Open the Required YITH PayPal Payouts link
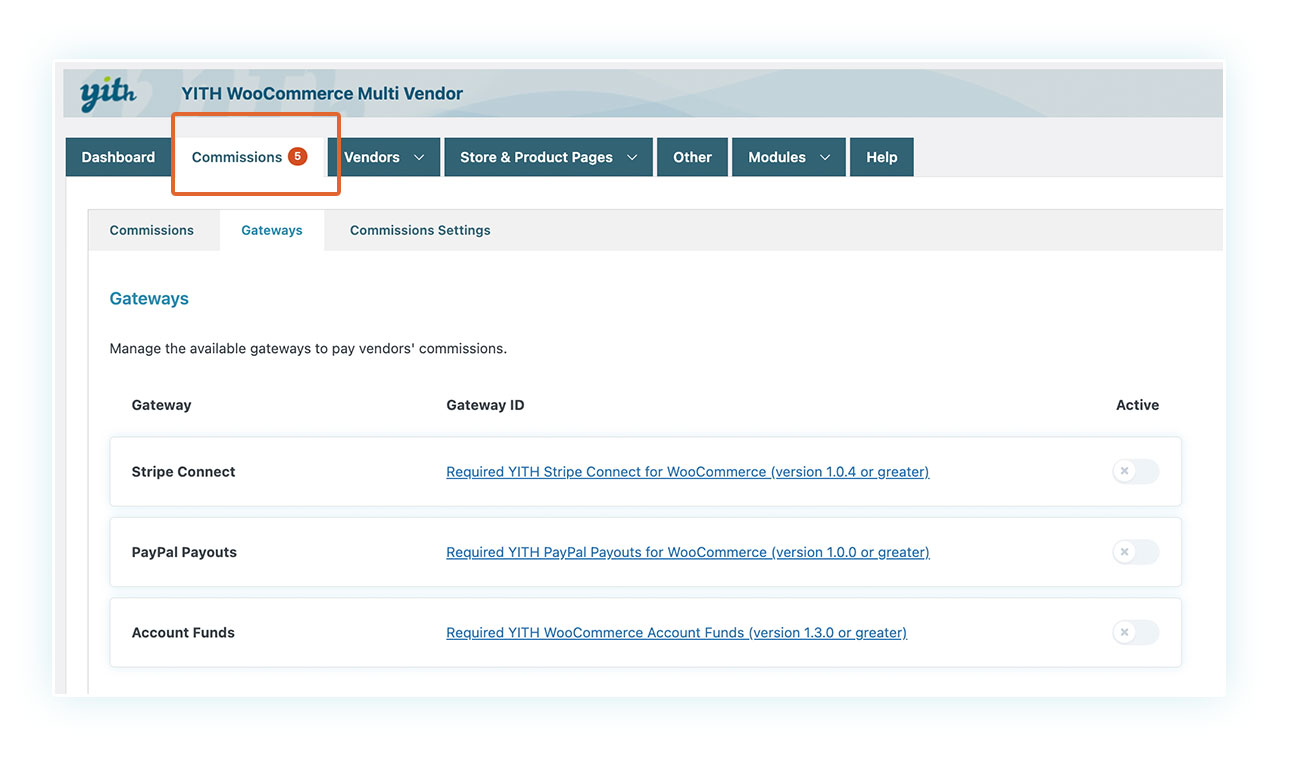The image size is (1300, 775). pyautogui.click(x=687, y=552)
